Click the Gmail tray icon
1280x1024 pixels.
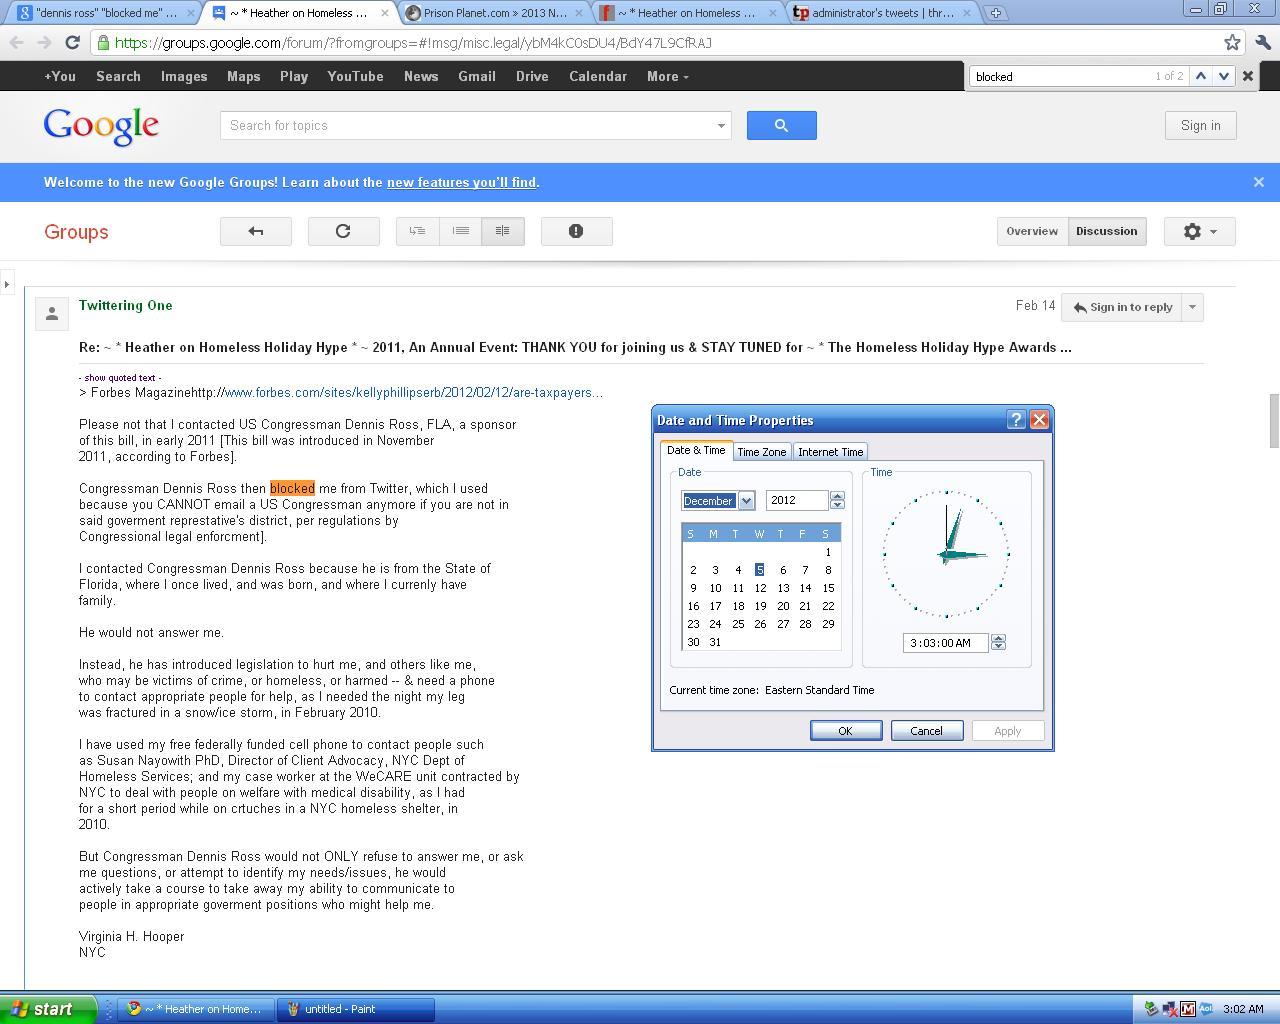click(1187, 1009)
